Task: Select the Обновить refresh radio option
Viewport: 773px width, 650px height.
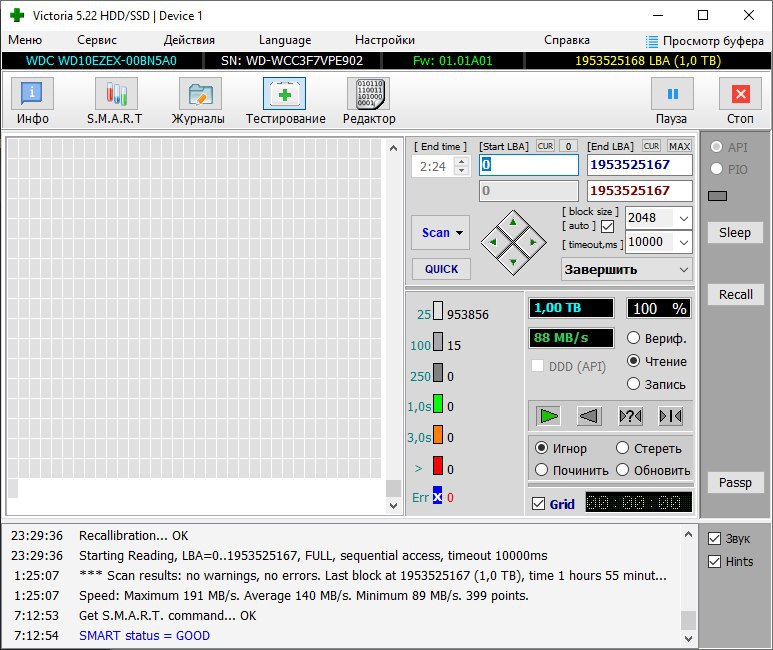Action: point(623,469)
